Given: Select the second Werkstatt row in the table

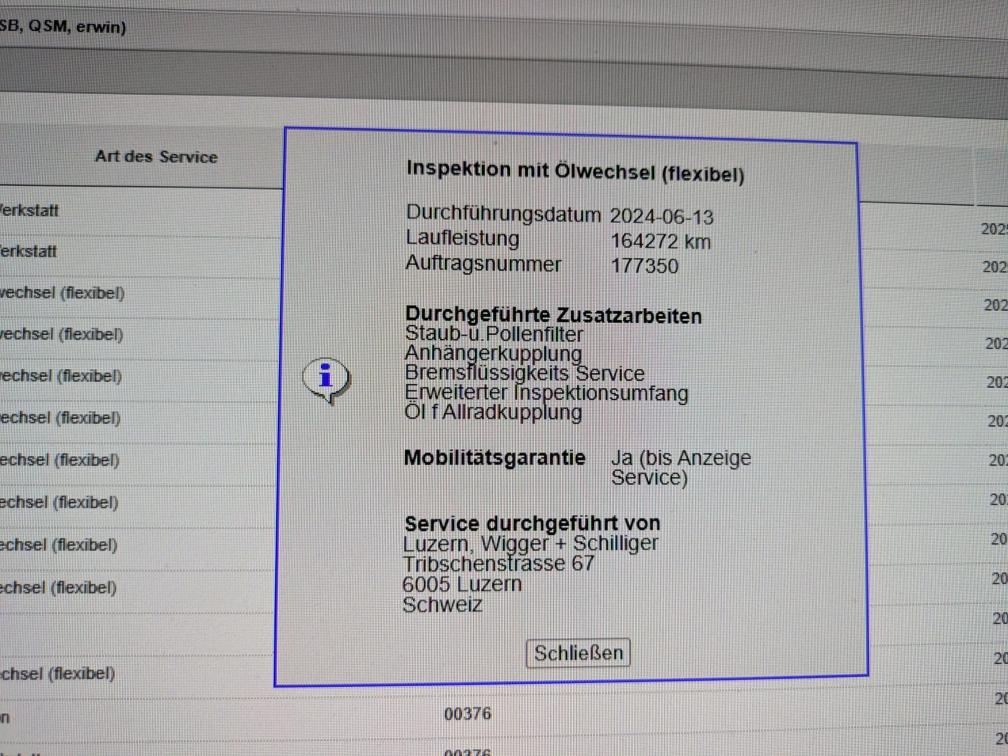Looking at the screenshot, I should pos(30,251).
